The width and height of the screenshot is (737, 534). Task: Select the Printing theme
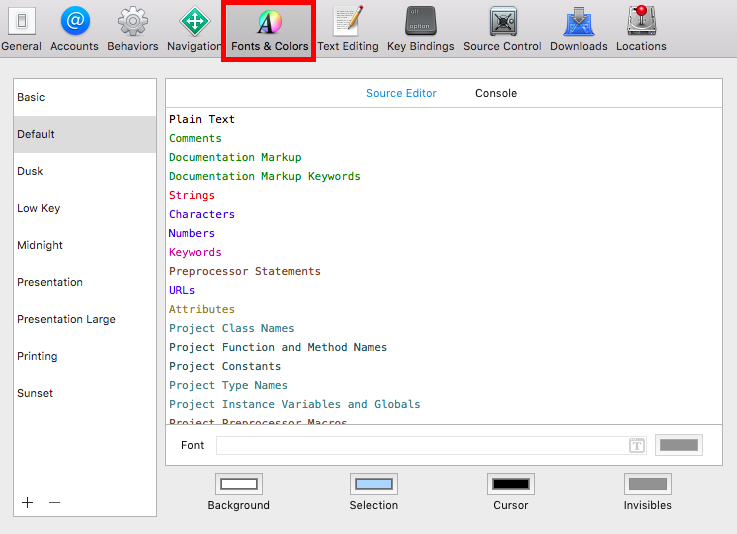tap(85, 356)
